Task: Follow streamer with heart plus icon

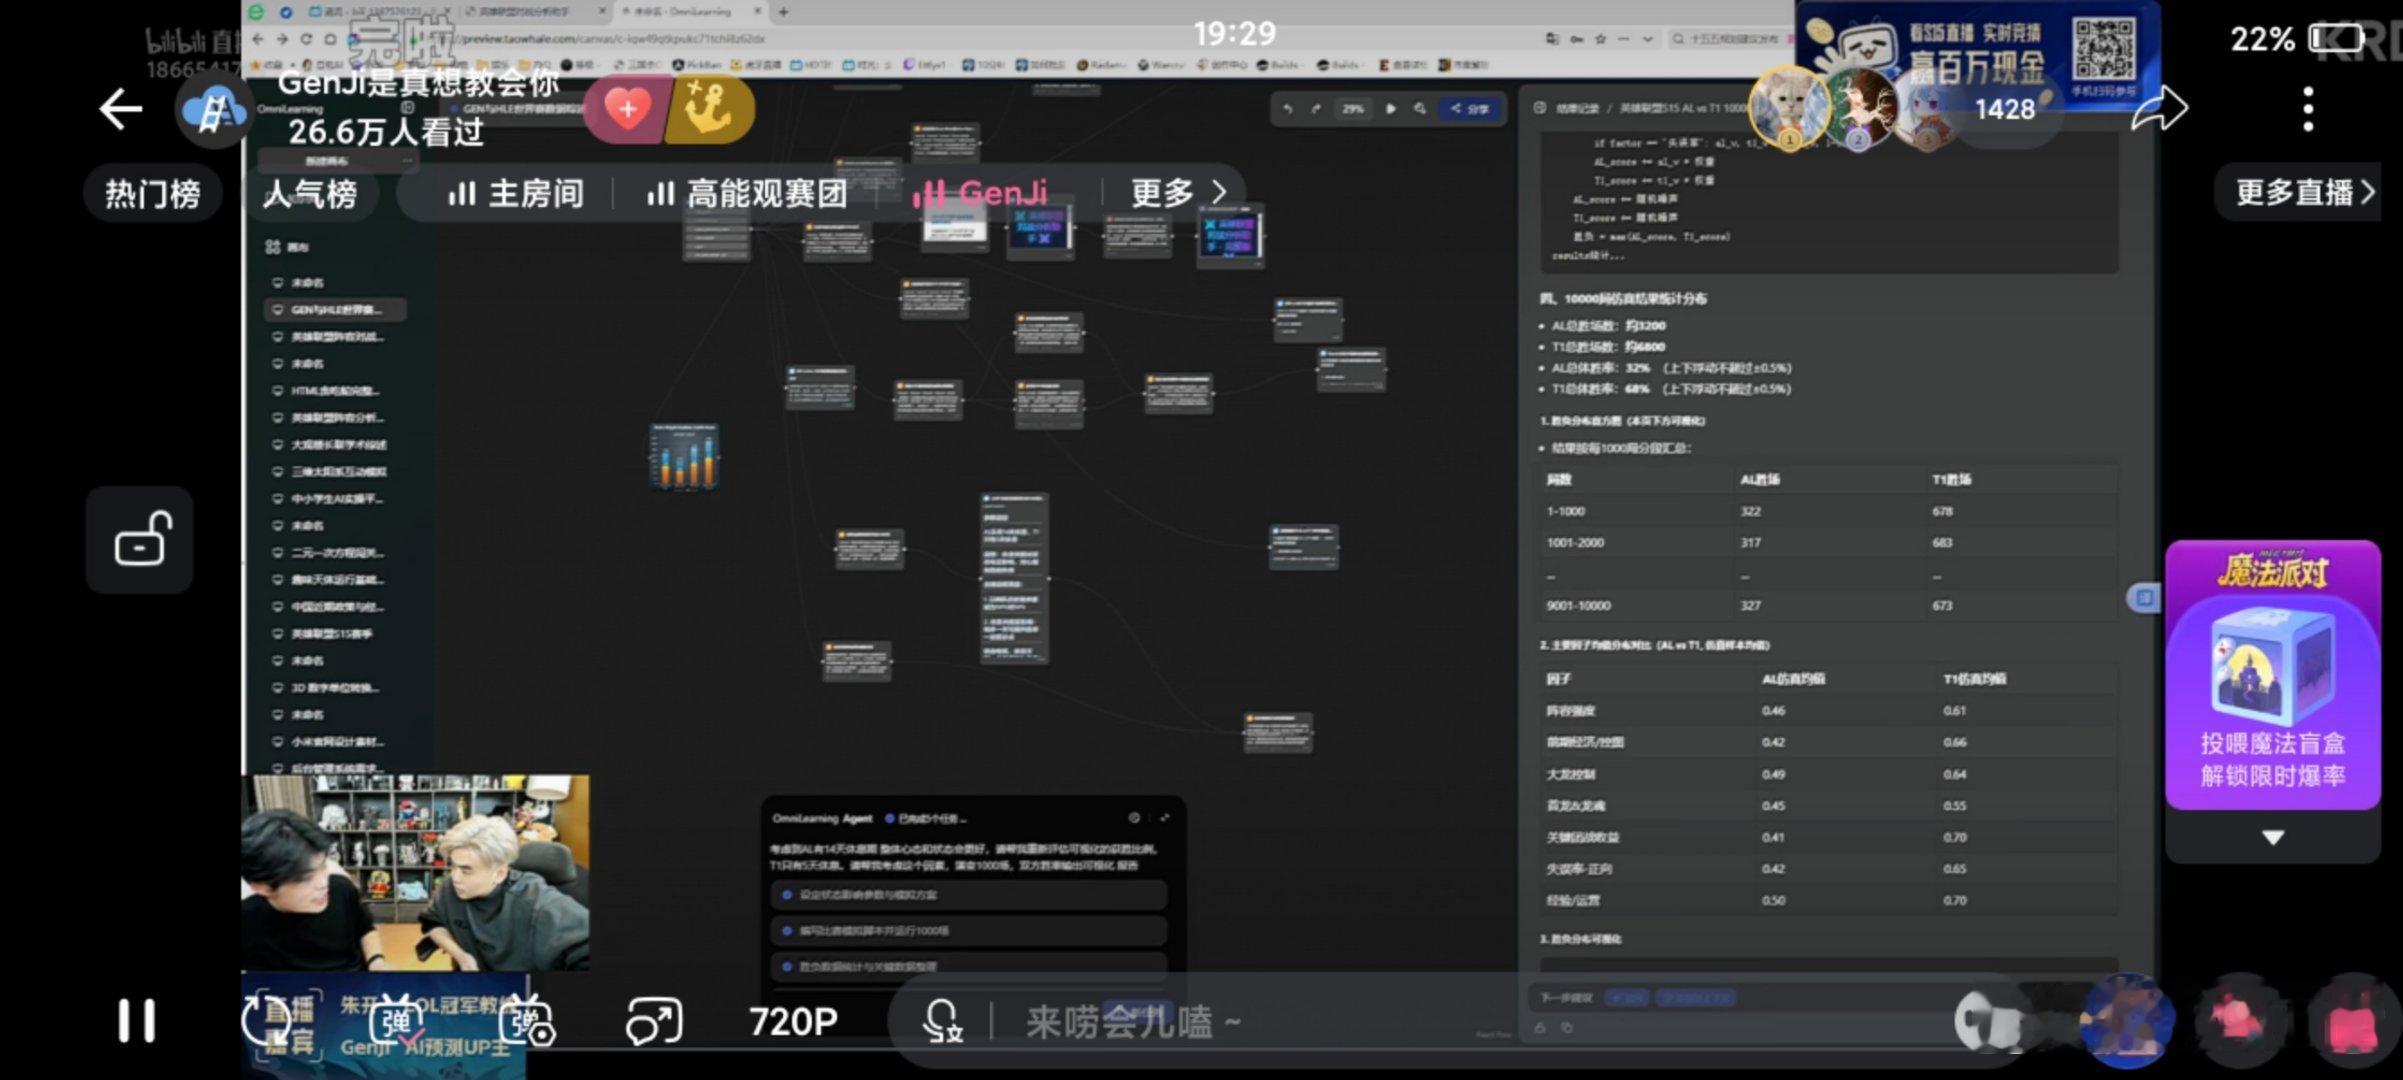Action: click(x=627, y=108)
